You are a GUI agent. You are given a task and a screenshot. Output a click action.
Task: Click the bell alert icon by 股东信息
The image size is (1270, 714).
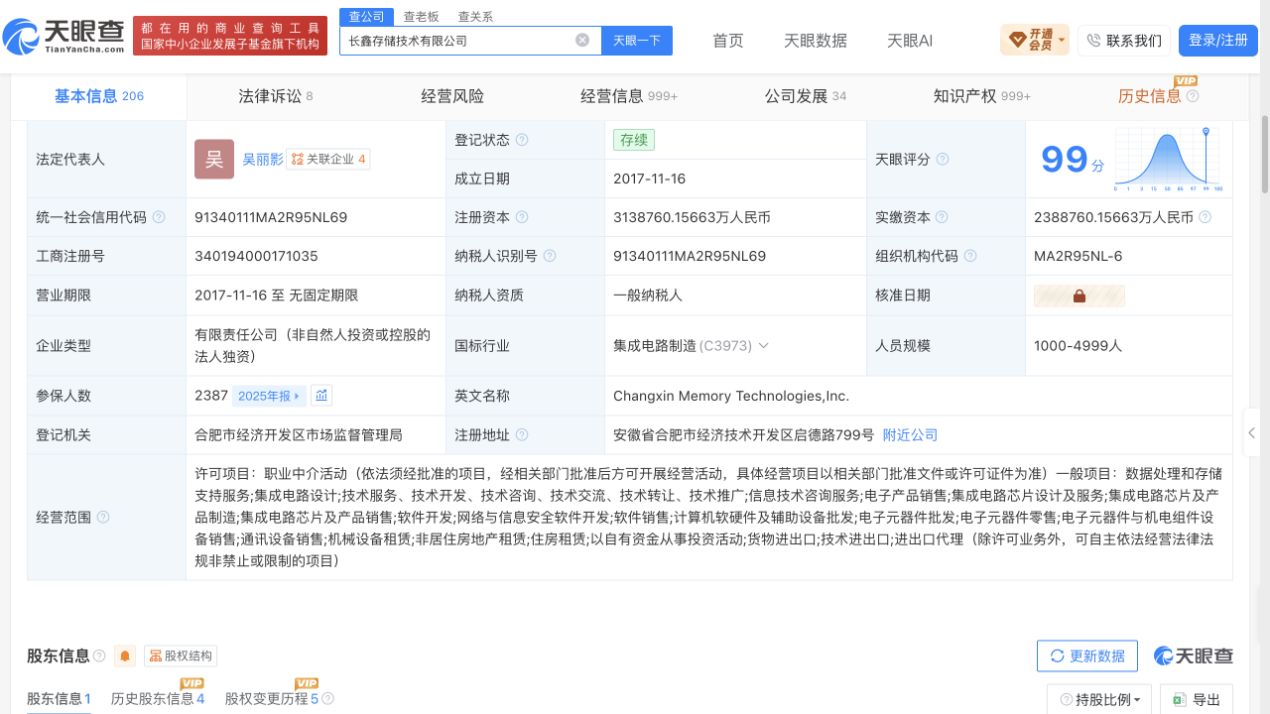point(125,656)
